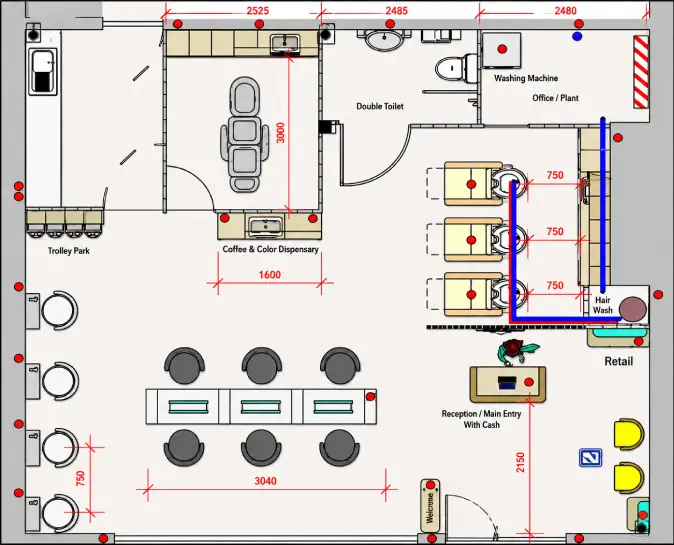Select the main entry door at bottom
This screenshot has width=674, height=545.
coord(471,517)
